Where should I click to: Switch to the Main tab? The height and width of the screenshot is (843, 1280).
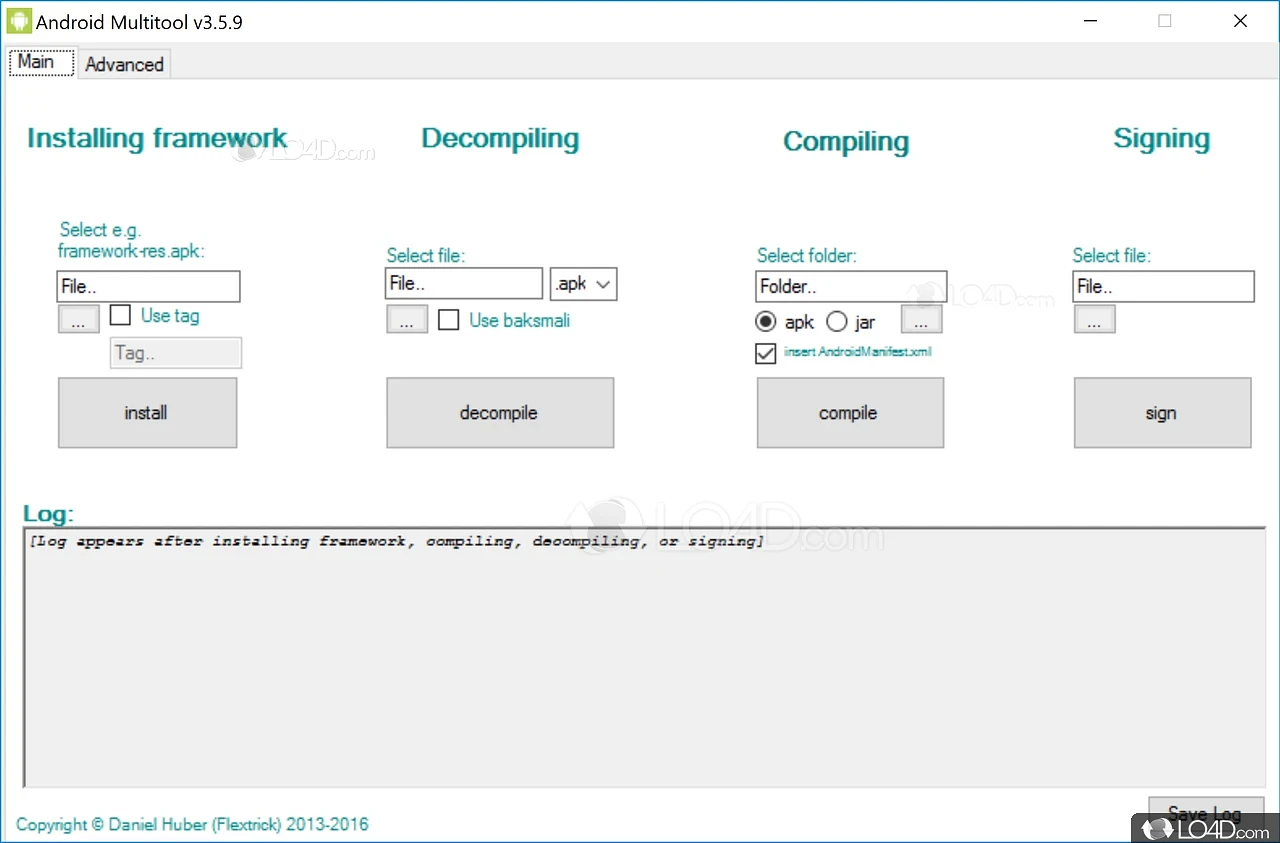click(x=40, y=62)
